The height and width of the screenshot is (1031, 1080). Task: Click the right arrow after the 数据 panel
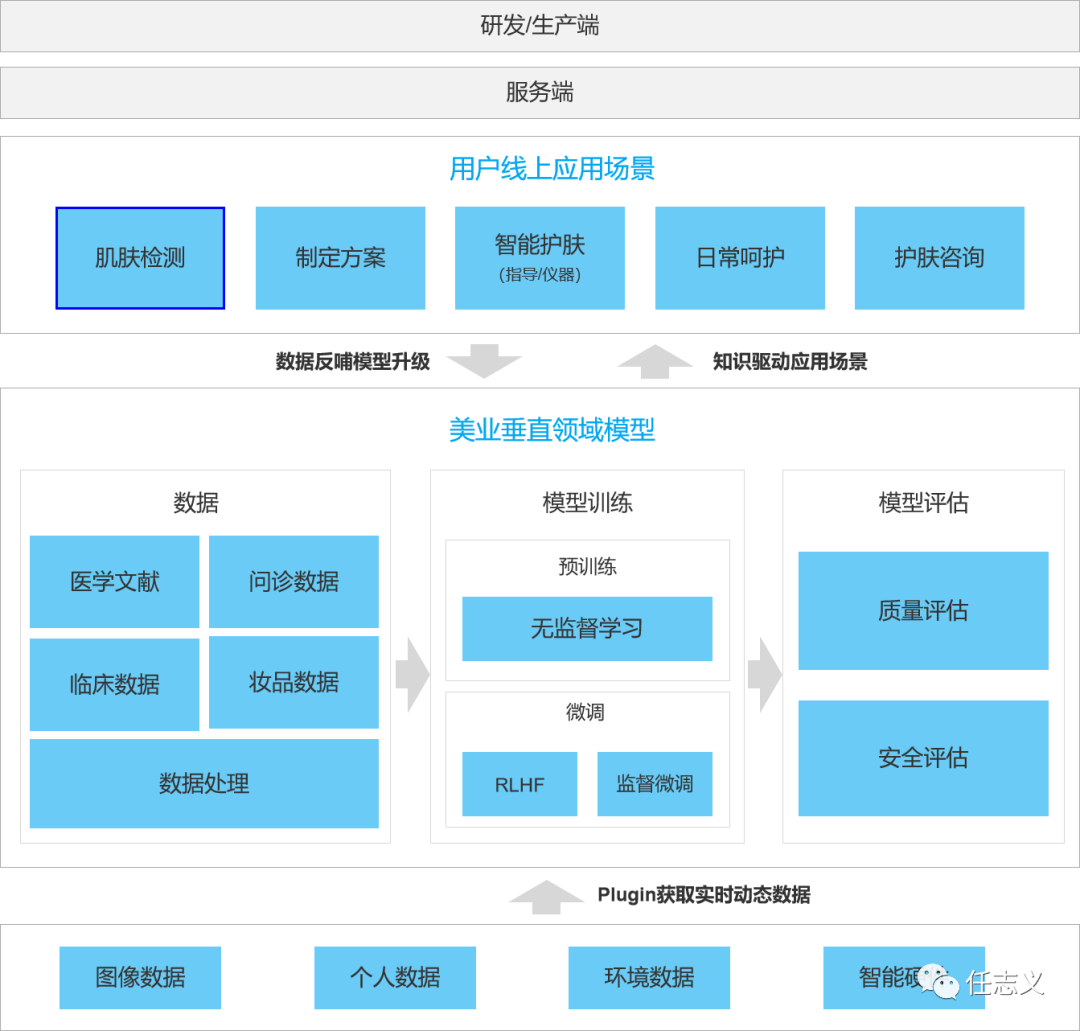[411, 674]
